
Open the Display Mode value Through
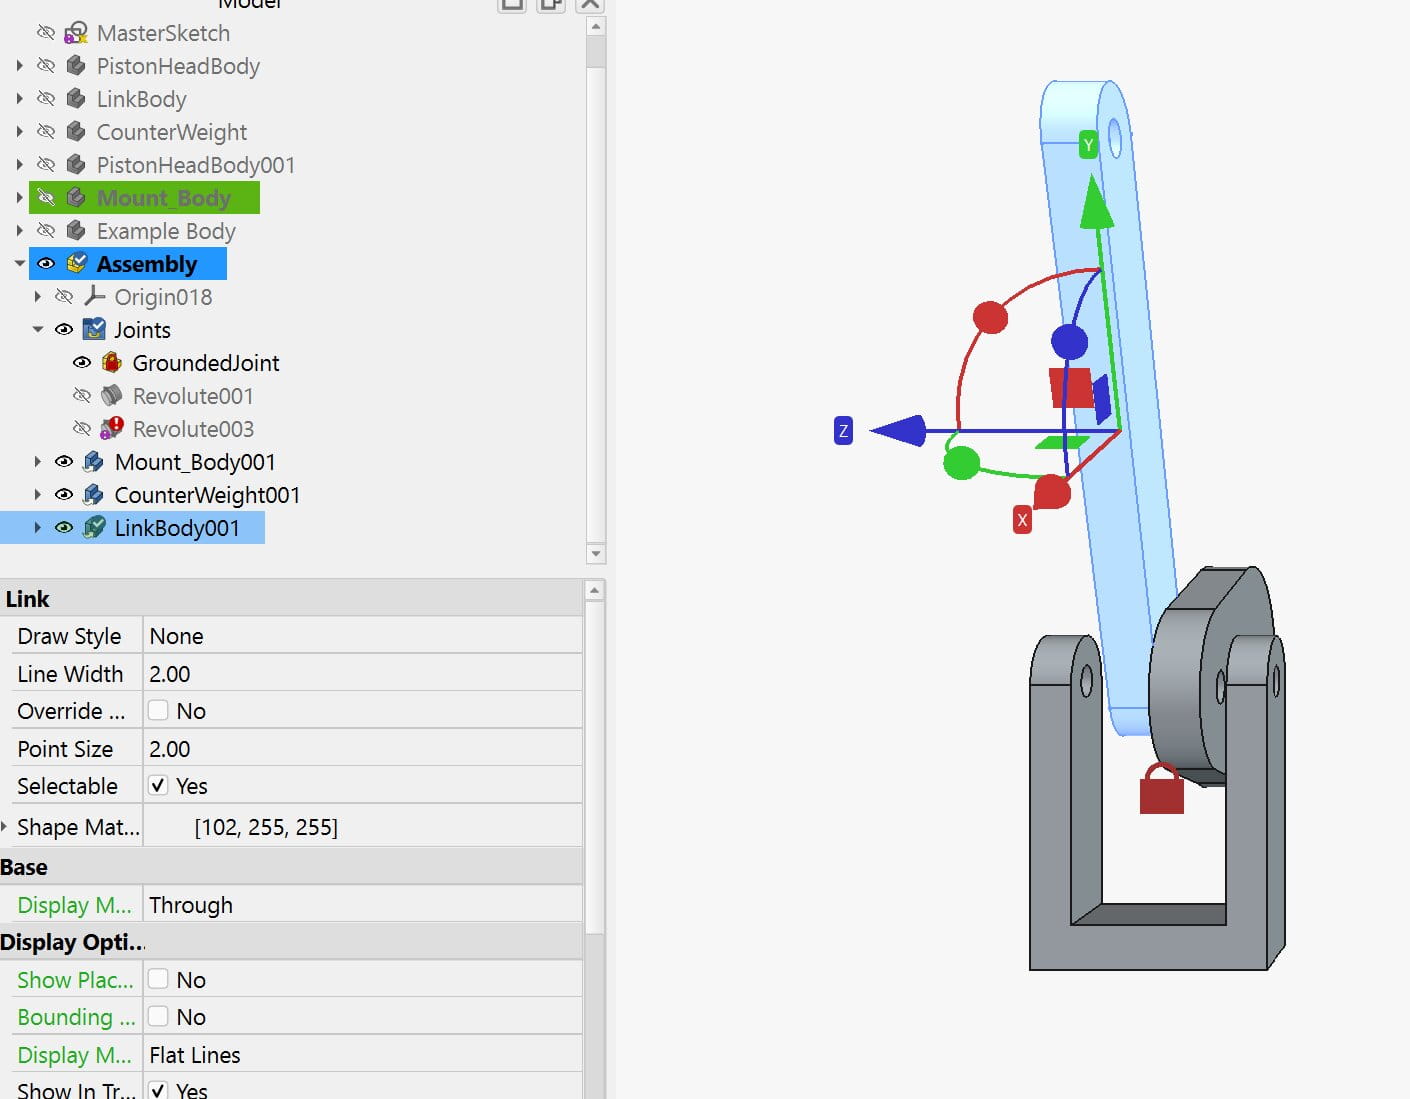(x=363, y=905)
